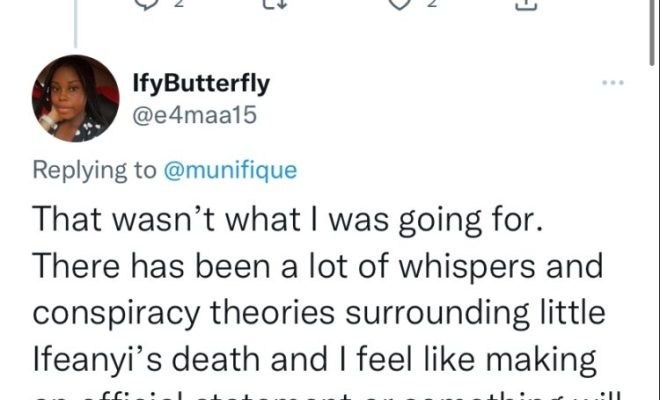
Task: Open IfyButterfly's profile picture
Action: 76,99
